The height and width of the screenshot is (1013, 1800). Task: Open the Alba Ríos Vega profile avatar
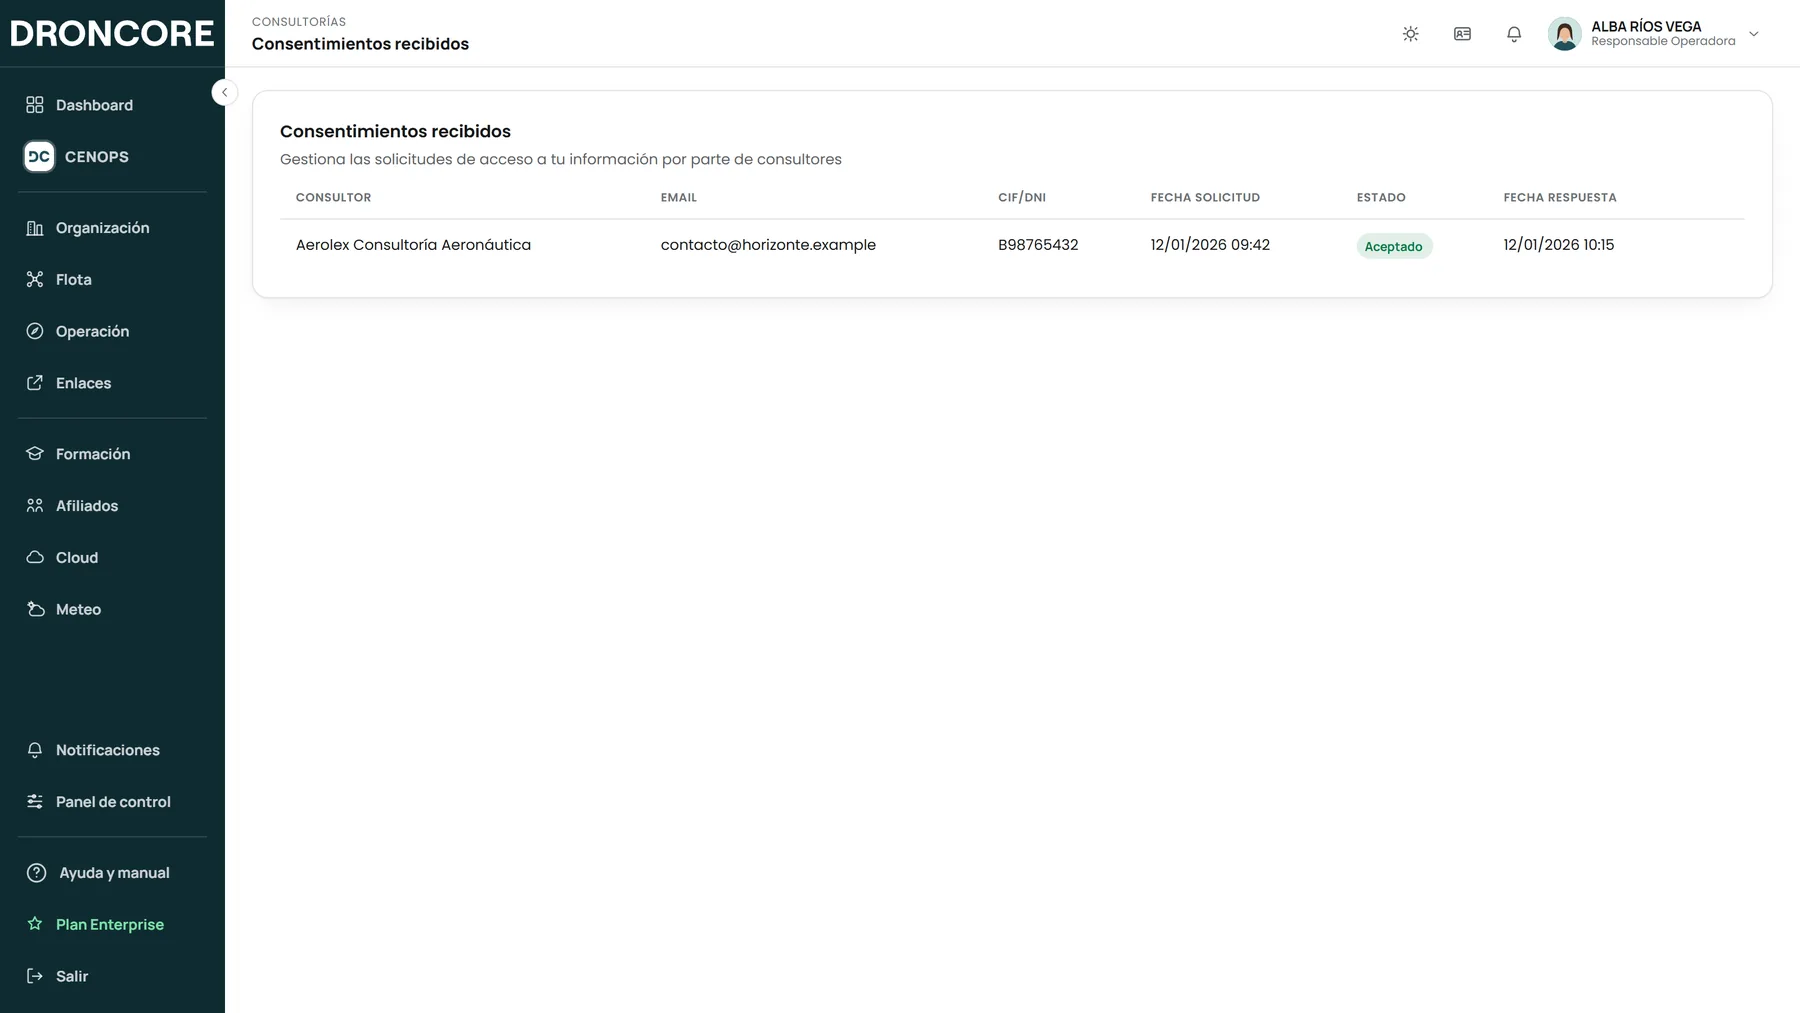point(1564,34)
